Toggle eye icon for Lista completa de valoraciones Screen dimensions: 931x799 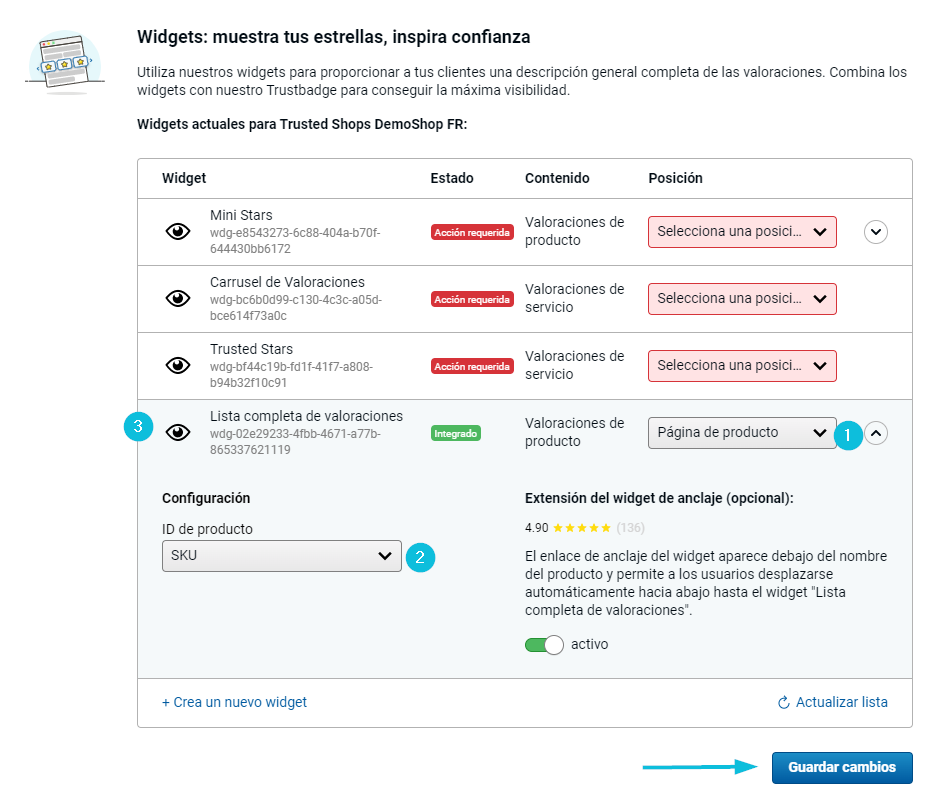point(178,432)
